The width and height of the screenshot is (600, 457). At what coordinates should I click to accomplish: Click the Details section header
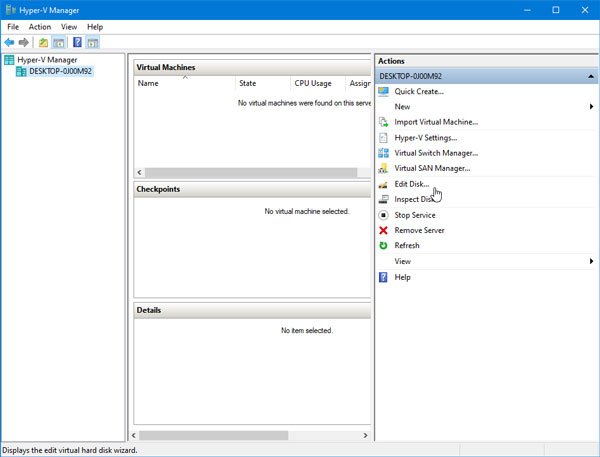click(252, 310)
